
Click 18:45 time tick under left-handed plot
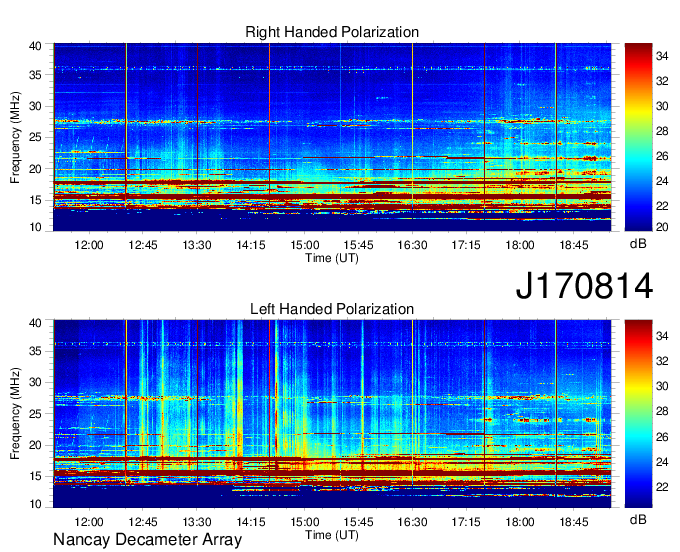573,522
